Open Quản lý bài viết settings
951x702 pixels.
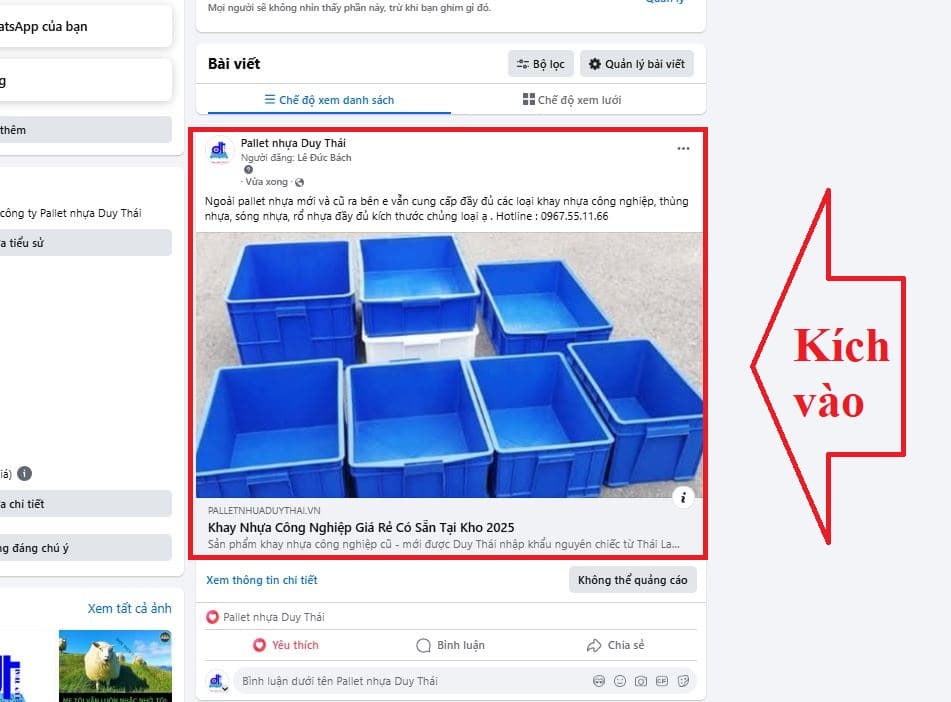click(637, 64)
